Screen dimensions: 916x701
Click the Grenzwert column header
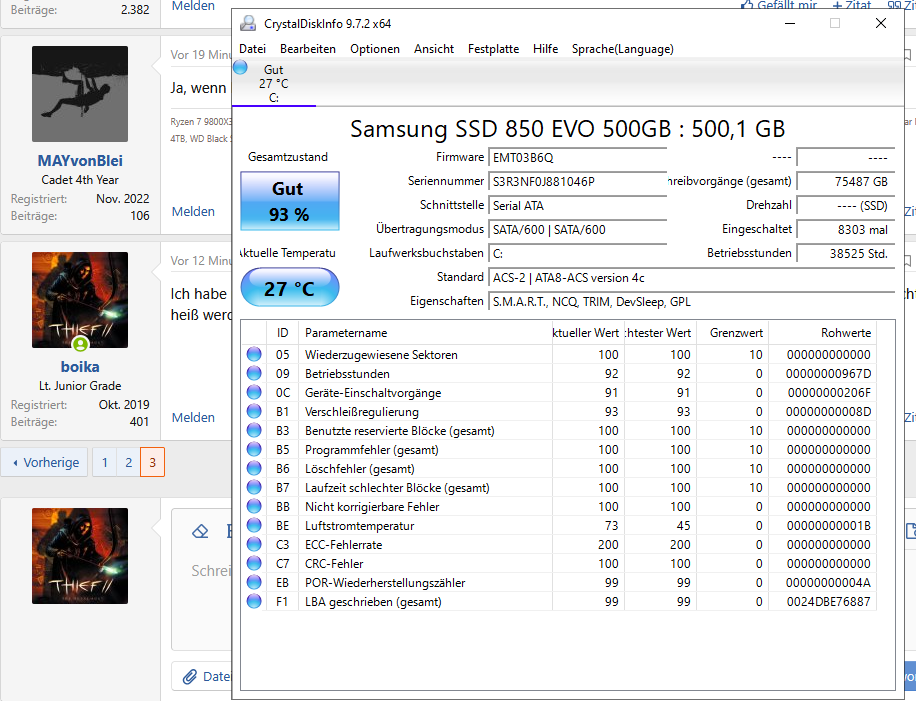tap(733, 333)
